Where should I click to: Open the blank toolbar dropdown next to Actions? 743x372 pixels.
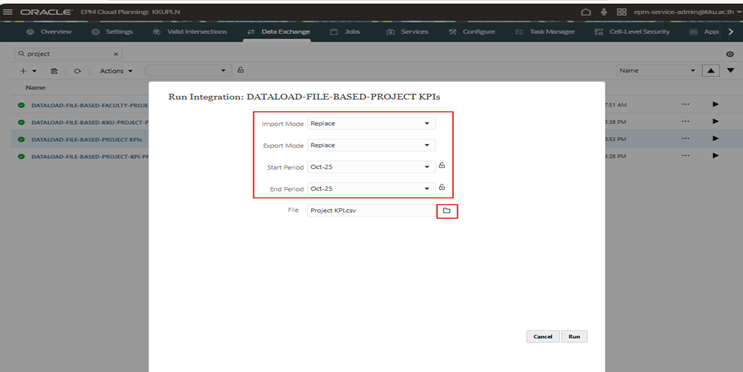pos(189,71)
